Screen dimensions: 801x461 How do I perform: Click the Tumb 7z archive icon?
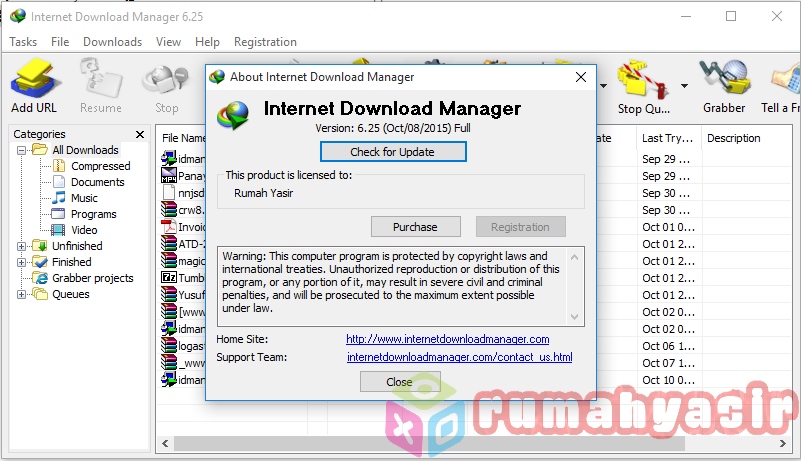(x=169, y=278)
